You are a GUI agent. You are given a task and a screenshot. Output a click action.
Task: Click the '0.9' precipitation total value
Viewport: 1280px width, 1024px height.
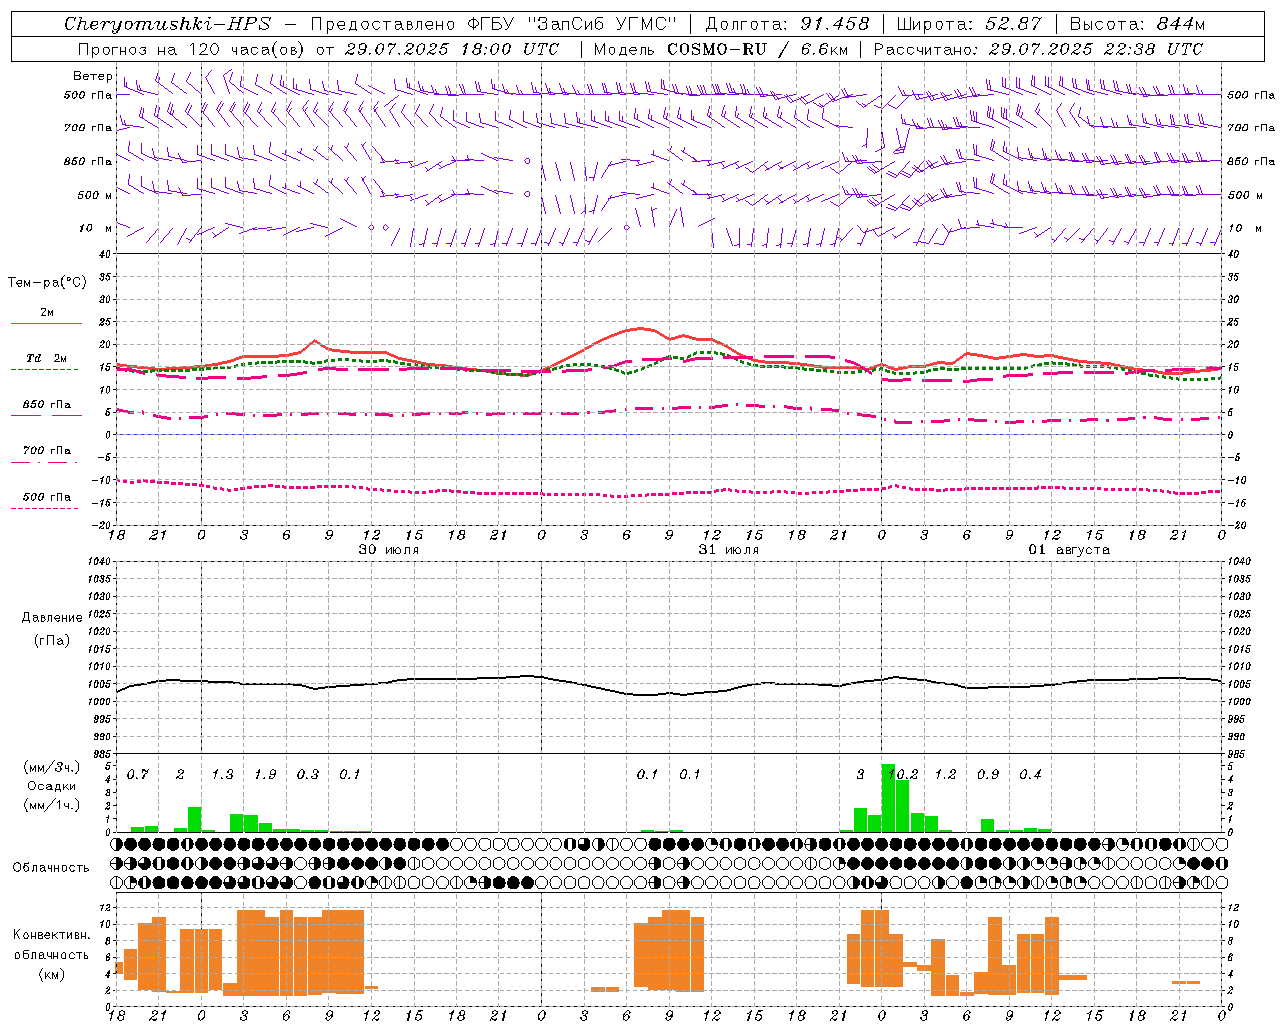988,775
